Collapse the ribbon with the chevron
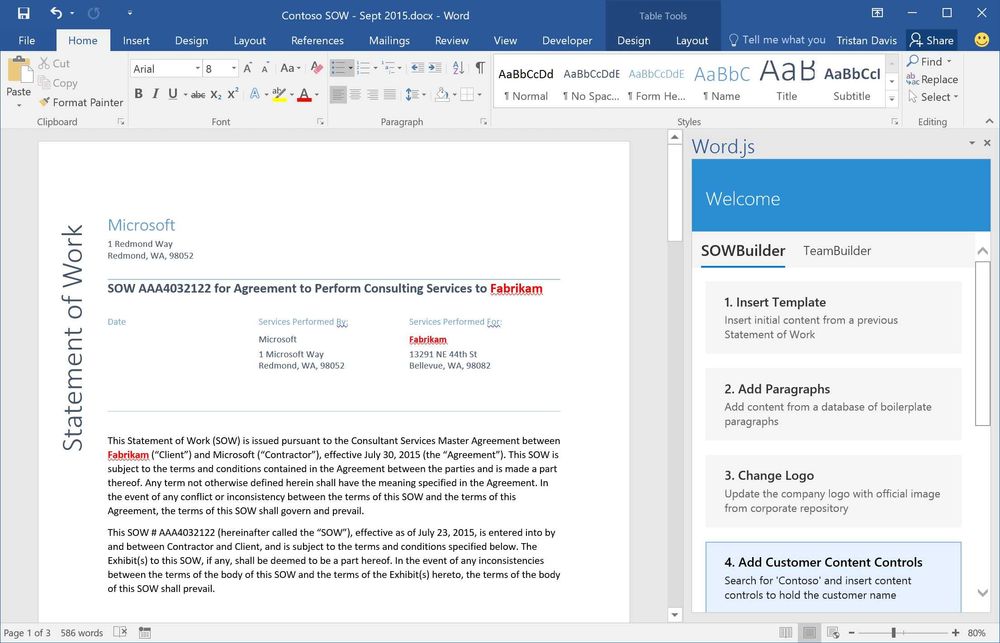The width and height of the screenshot is (1000, 643). point(989,121)
